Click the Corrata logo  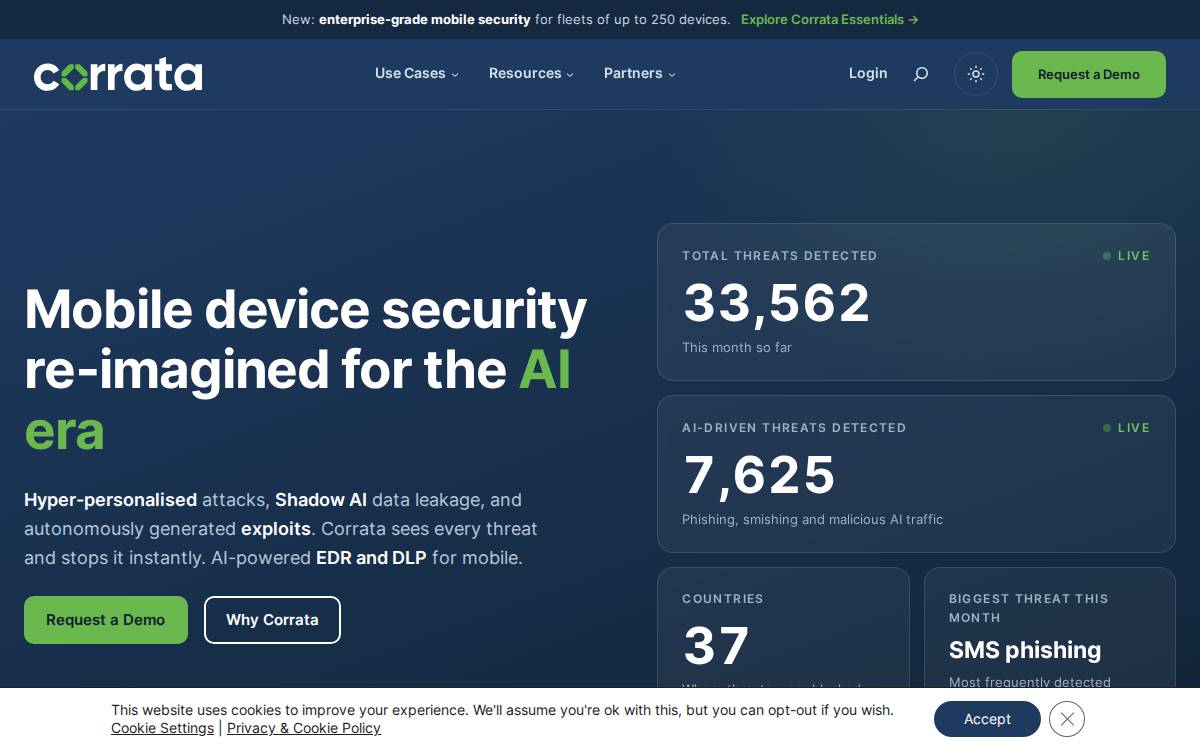point(118,74)
